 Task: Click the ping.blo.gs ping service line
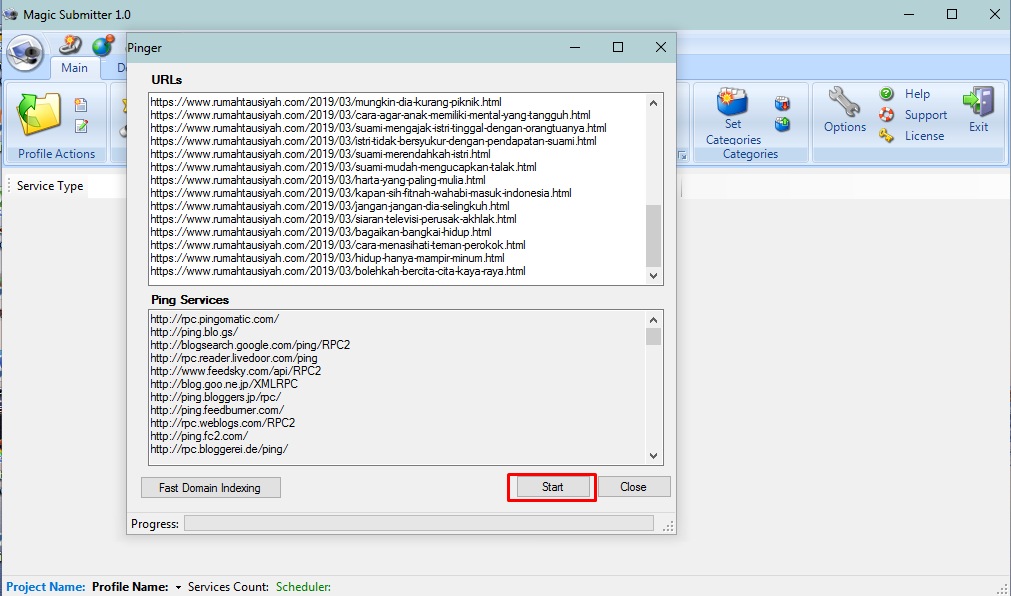click(194, 332)
